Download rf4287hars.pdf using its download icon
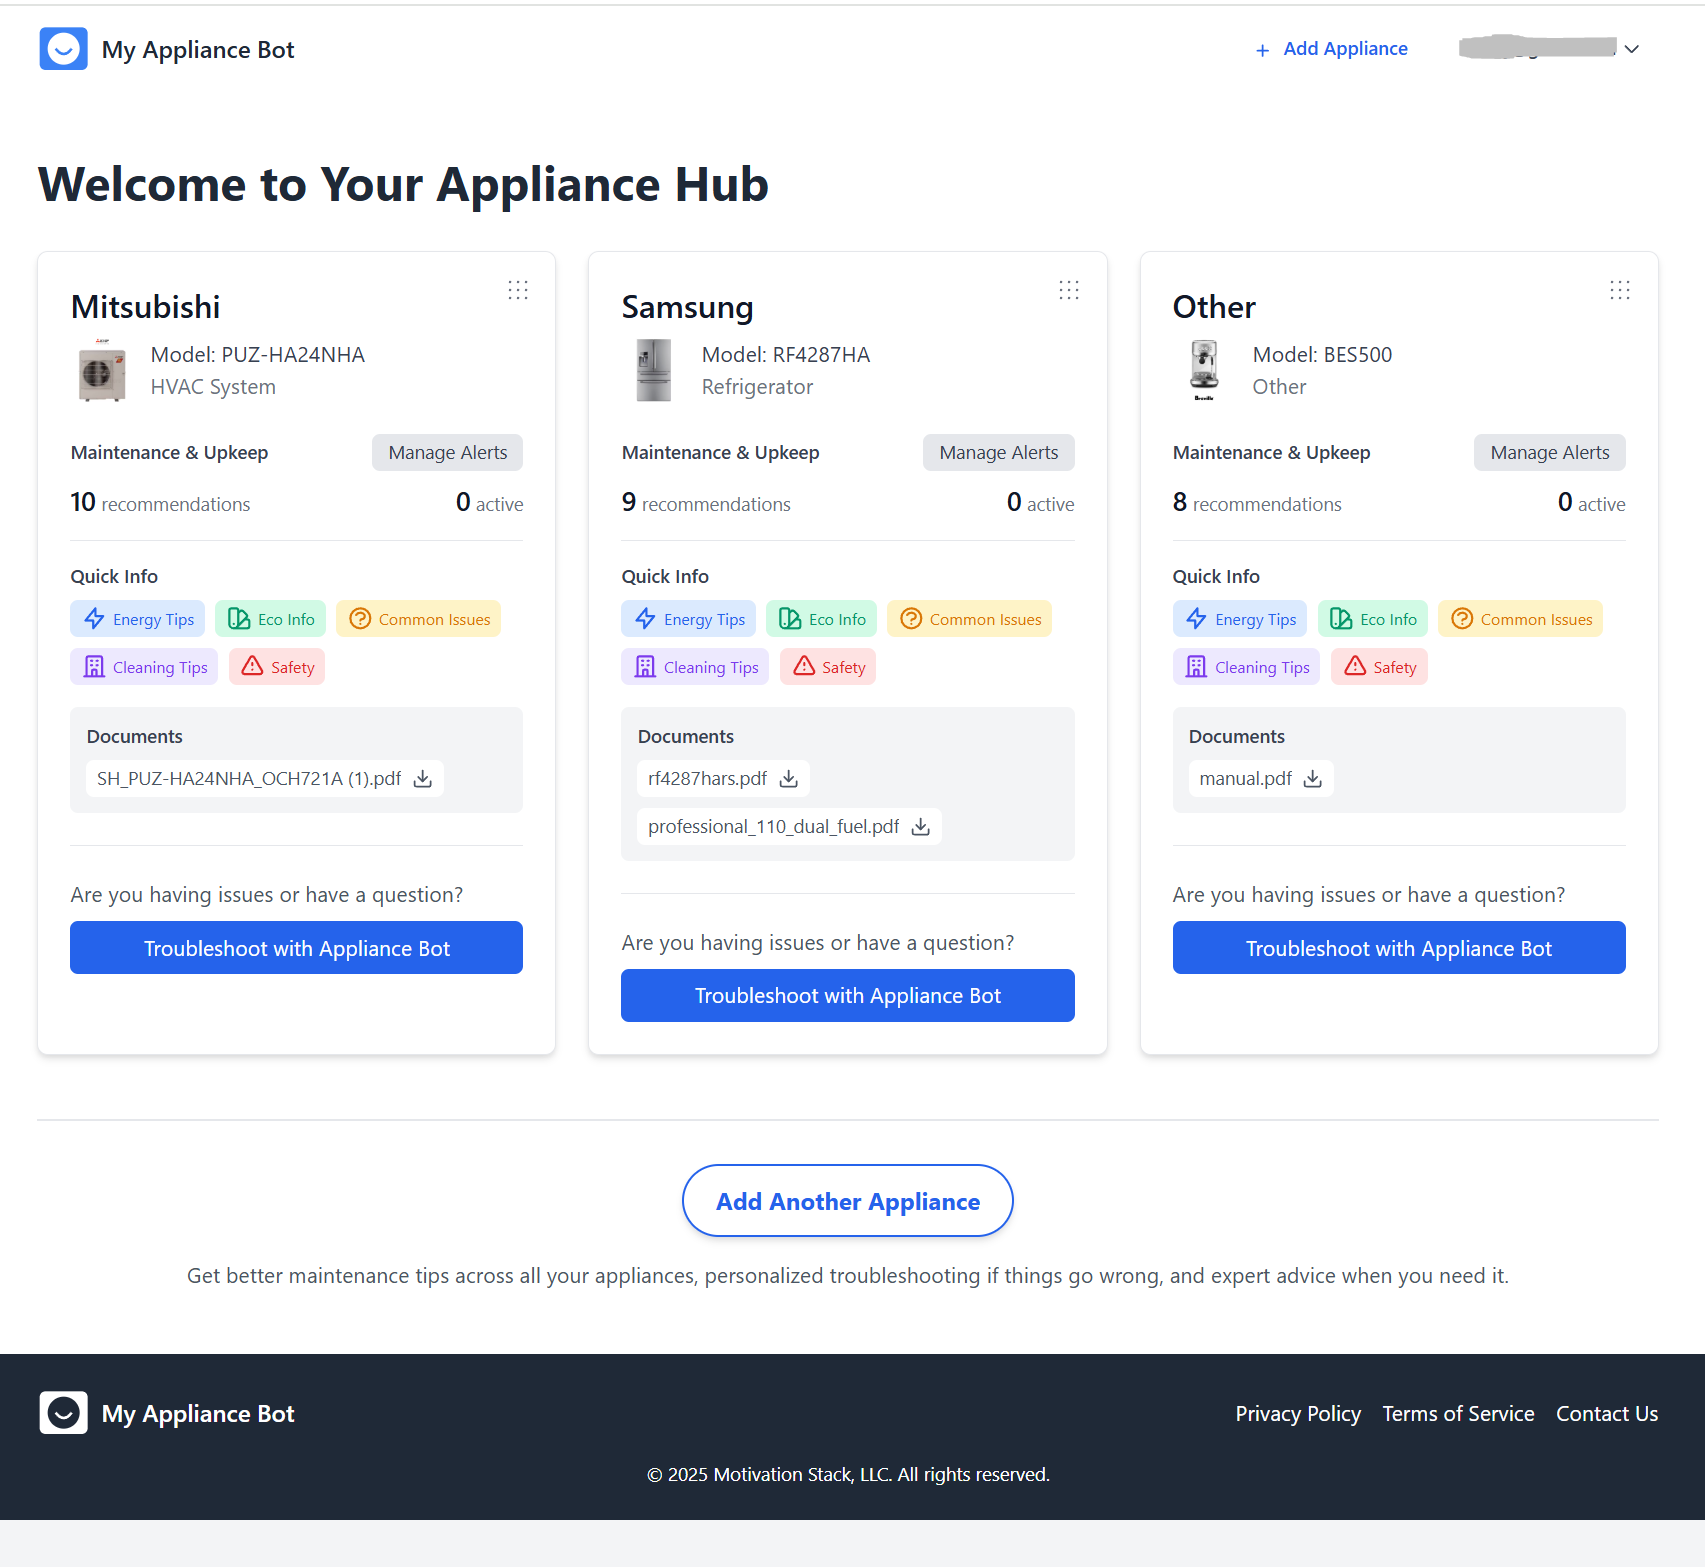This screenshot has height=1567, width=1705. 789,778
